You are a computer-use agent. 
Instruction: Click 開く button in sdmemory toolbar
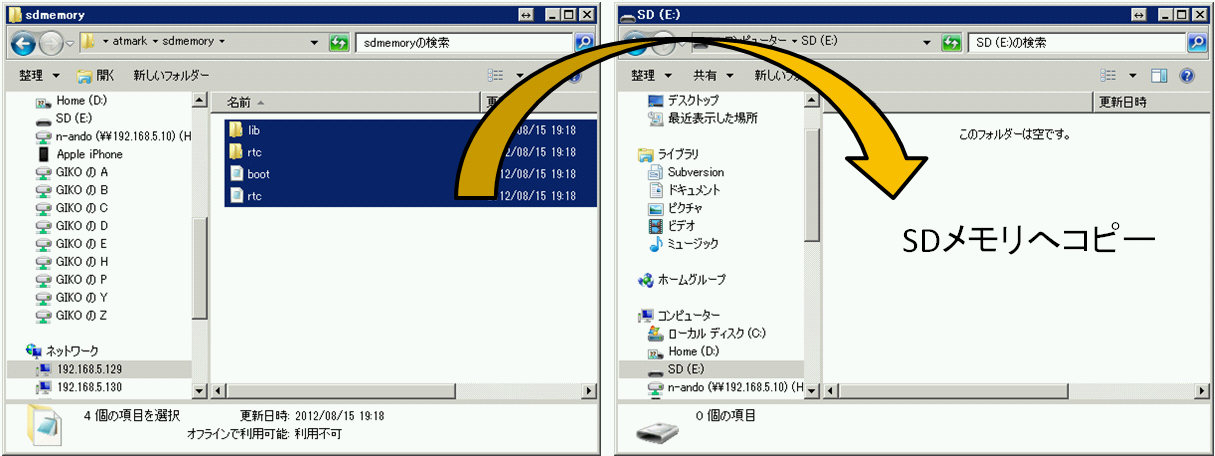[x=97, y=76]
